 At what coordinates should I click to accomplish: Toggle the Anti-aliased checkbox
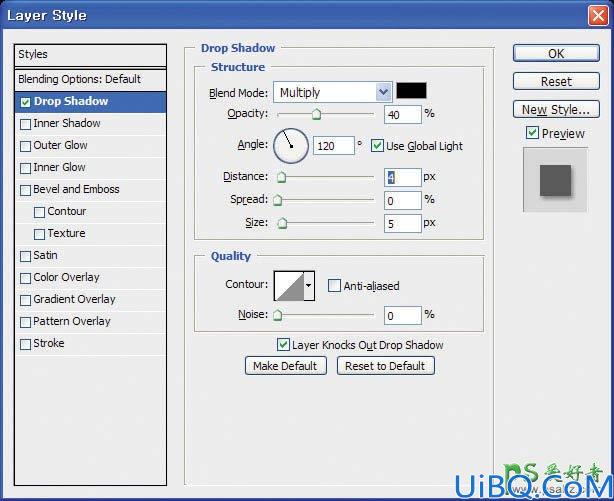[334, 286]
